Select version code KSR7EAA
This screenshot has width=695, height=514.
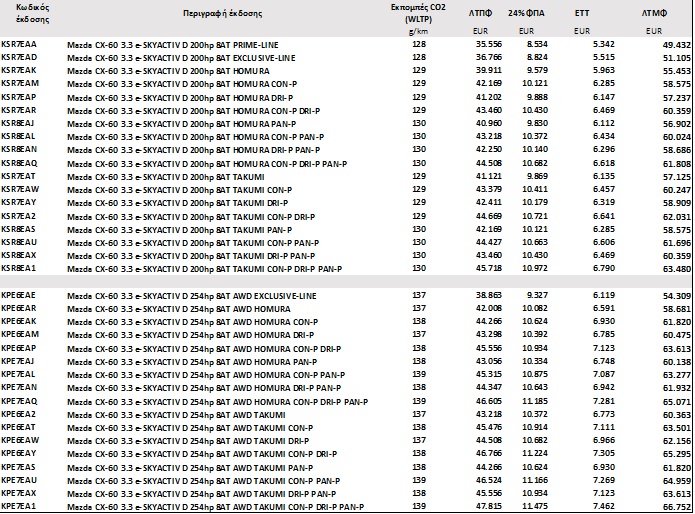coord(19,44)
